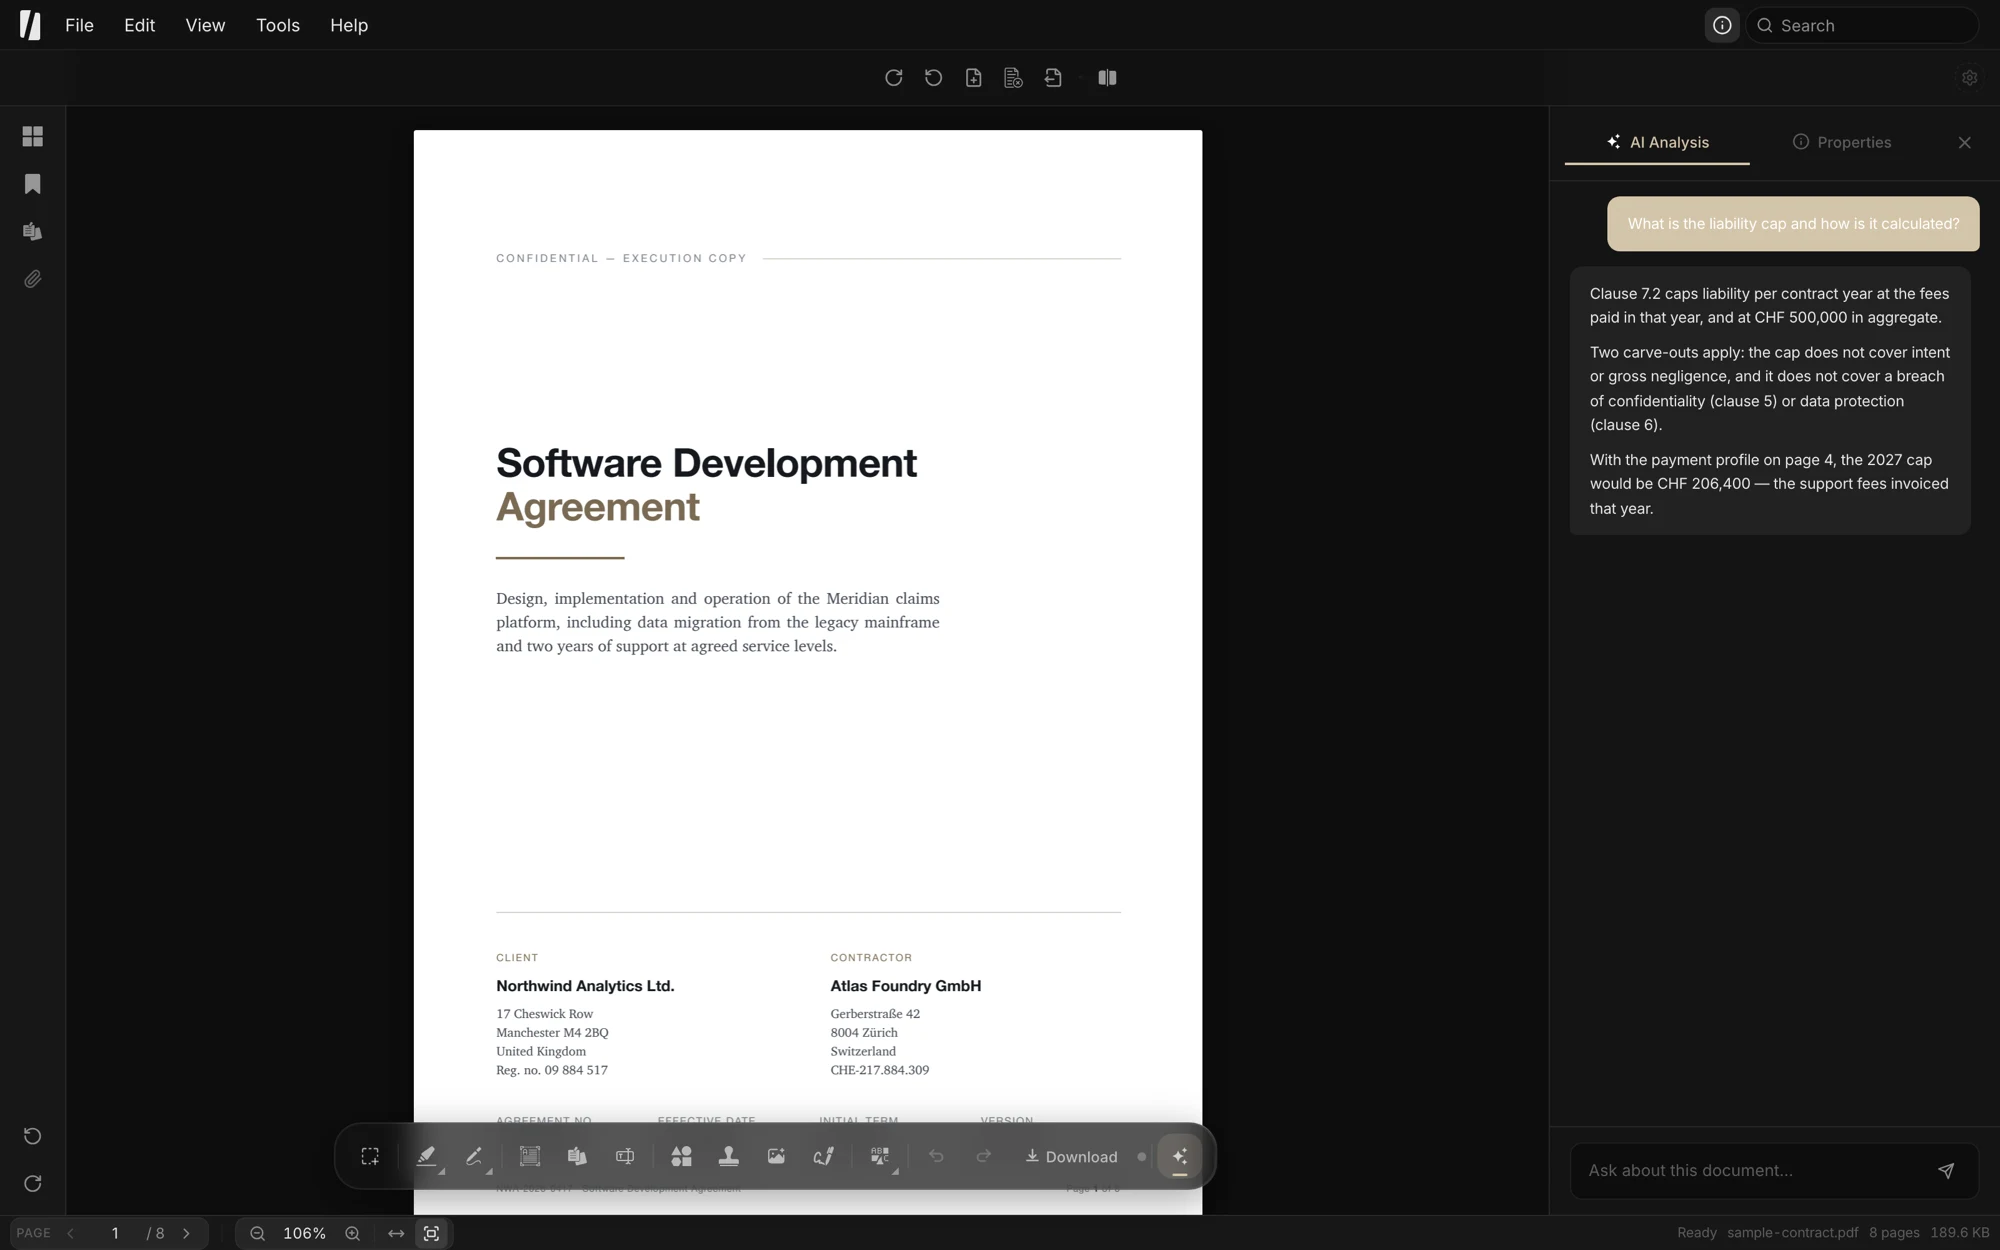Open the thumbnails grid in left sidebar
The image size is (2000, 1250).
pos(33,136)
